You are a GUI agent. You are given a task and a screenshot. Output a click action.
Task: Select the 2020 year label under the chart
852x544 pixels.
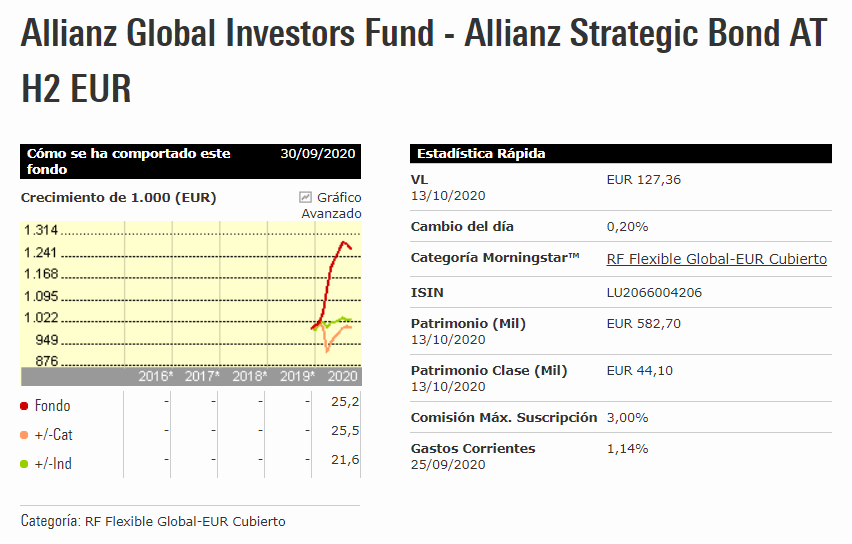343,377
